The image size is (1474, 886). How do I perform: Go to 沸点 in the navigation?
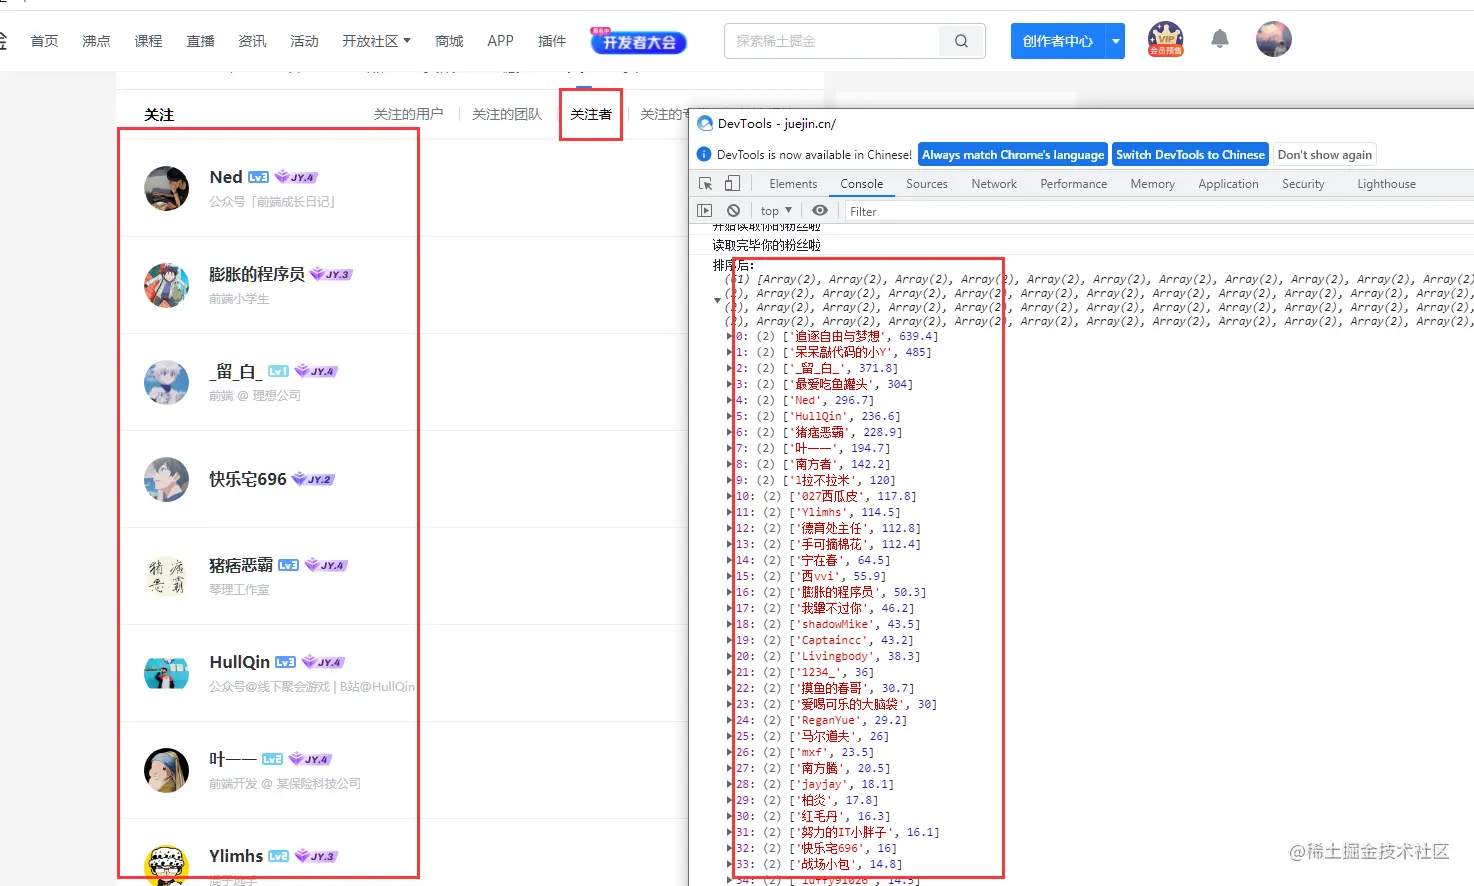[96, 41]
